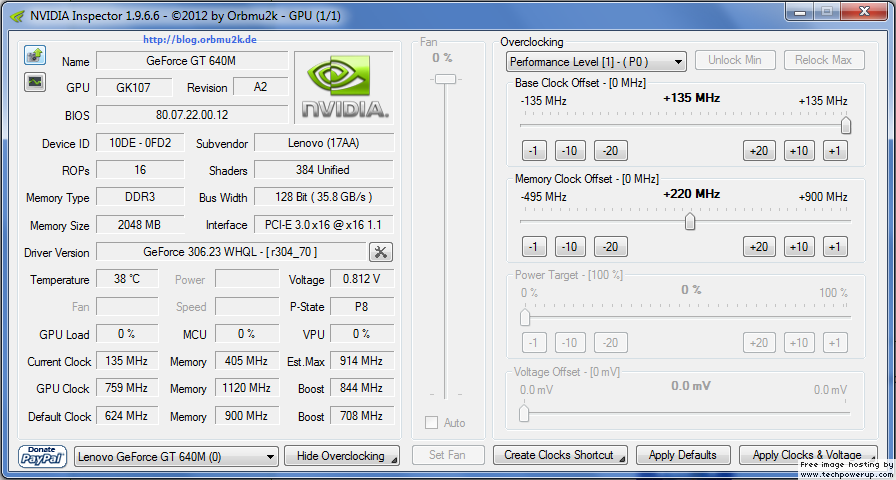Screen dimensions: 896x480
Task: Click the Set Fan button
Action: pyautogui.click(x=447, y=455)
